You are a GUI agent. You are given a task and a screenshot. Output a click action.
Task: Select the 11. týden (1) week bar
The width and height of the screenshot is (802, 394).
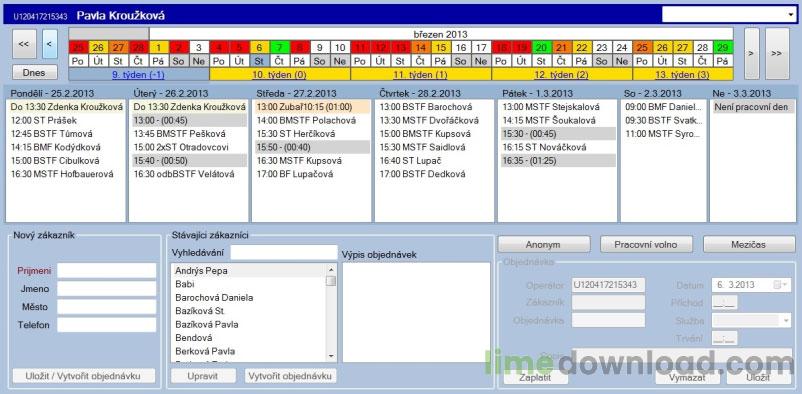[420, 75]
